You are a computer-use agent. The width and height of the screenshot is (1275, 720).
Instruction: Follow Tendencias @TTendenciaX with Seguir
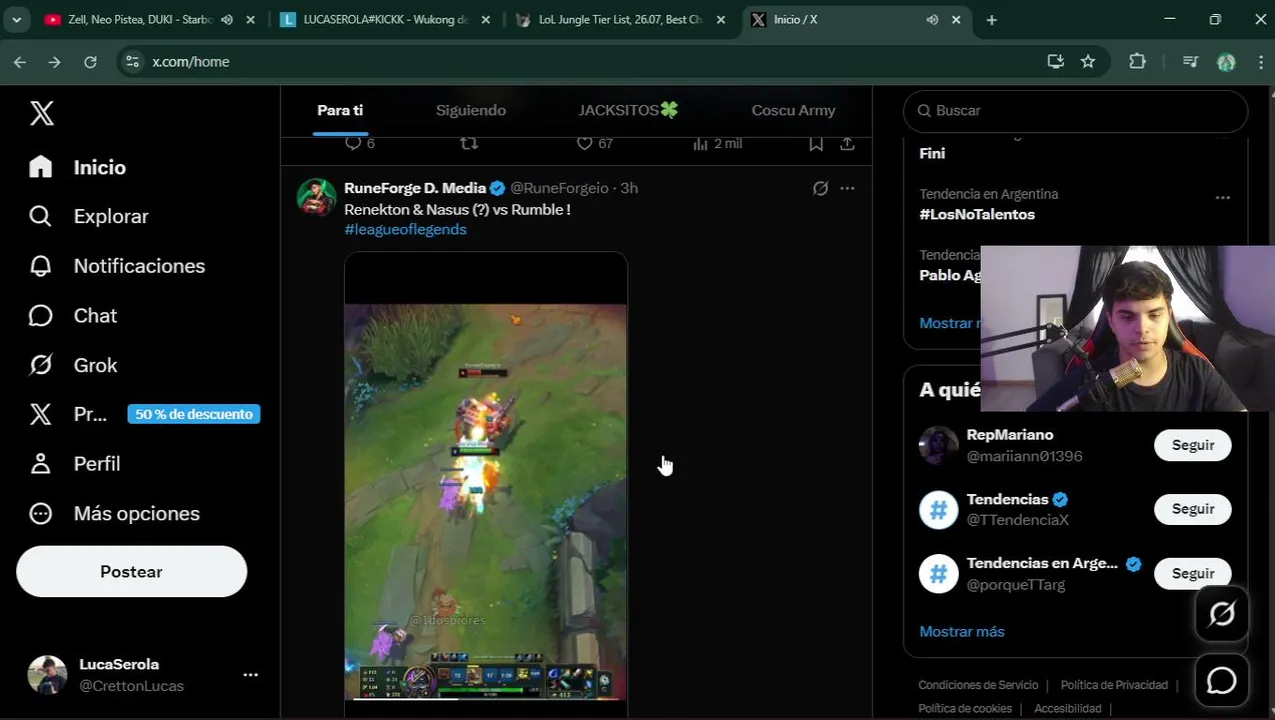1192,509
